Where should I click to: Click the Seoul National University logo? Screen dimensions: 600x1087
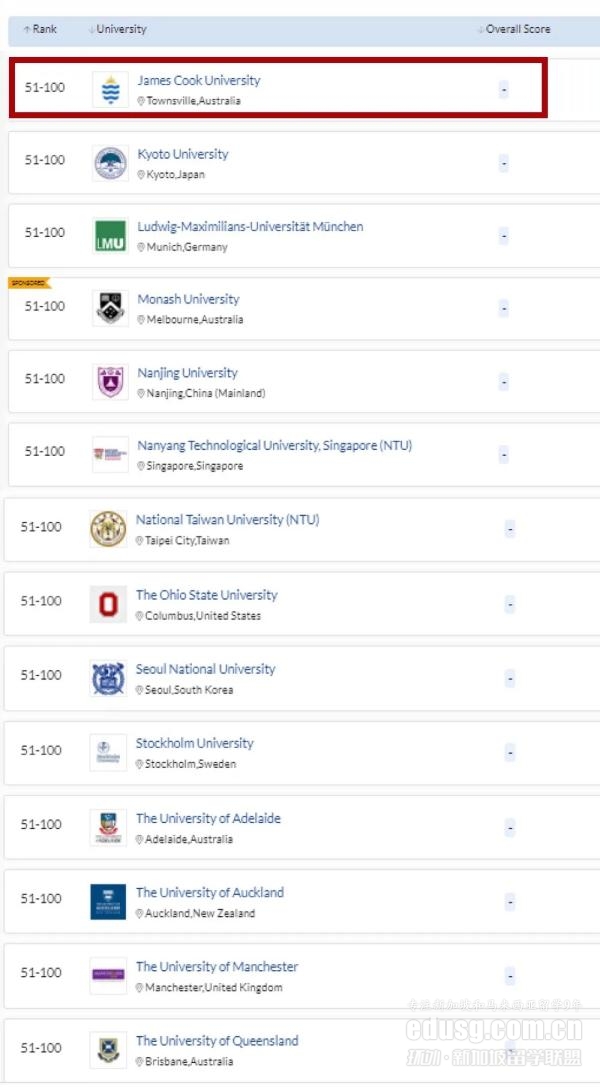(x=108, y=678)
